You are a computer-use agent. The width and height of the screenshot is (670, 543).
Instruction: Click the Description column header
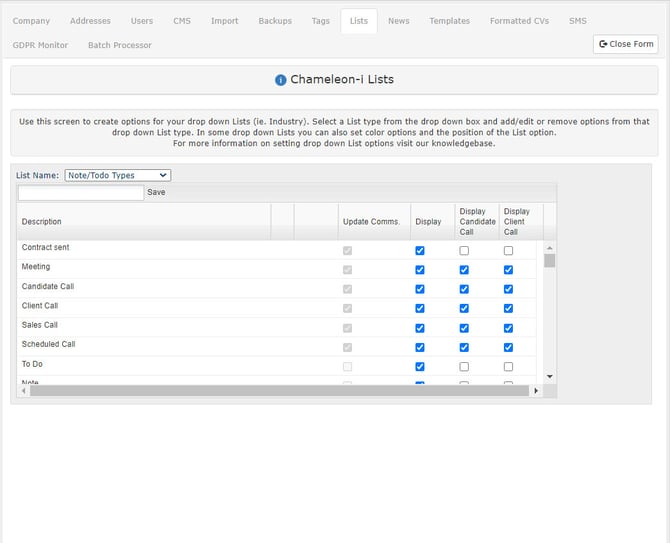pyautogui.click(x=144, y=222)
